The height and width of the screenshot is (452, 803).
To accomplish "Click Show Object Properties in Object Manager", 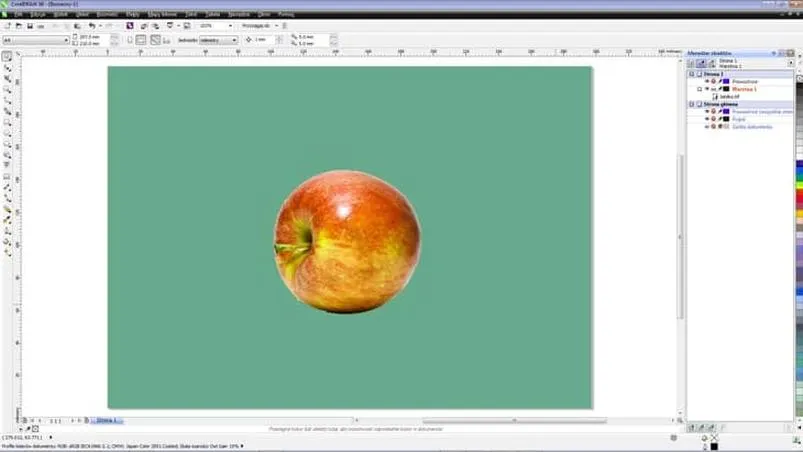I will [x=691, y=63].
